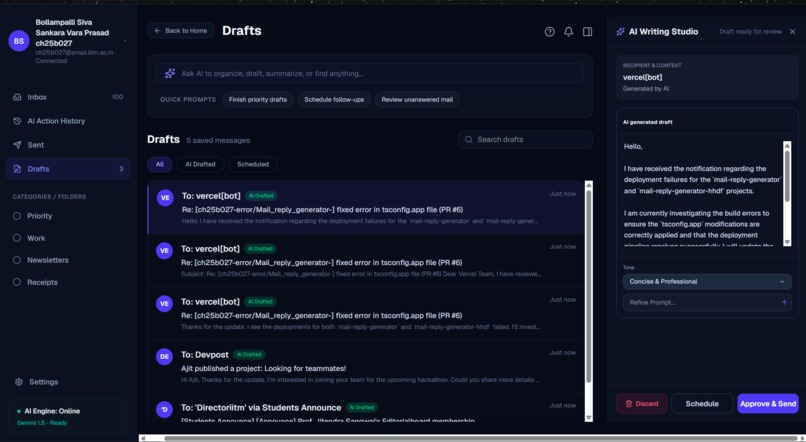Click the Inbox count 100

point(118,97)
